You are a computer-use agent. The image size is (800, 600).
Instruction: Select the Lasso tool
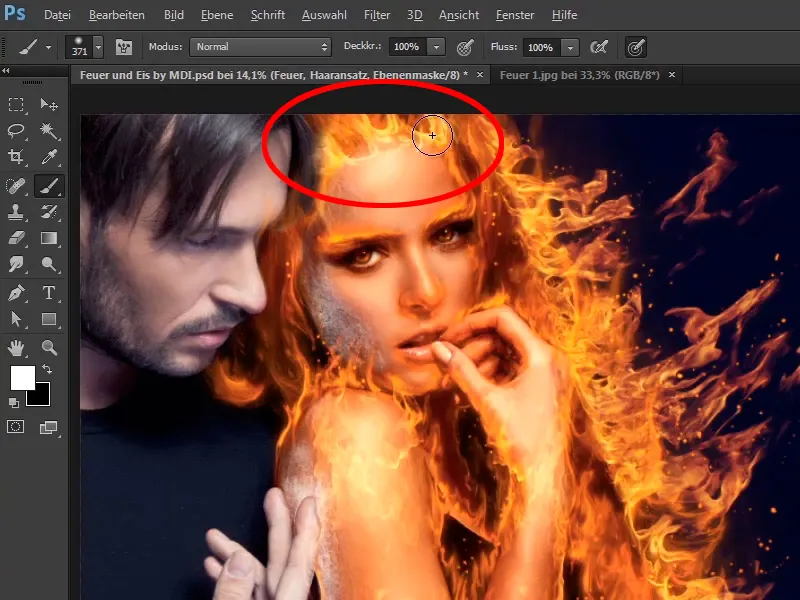(16, 131)
